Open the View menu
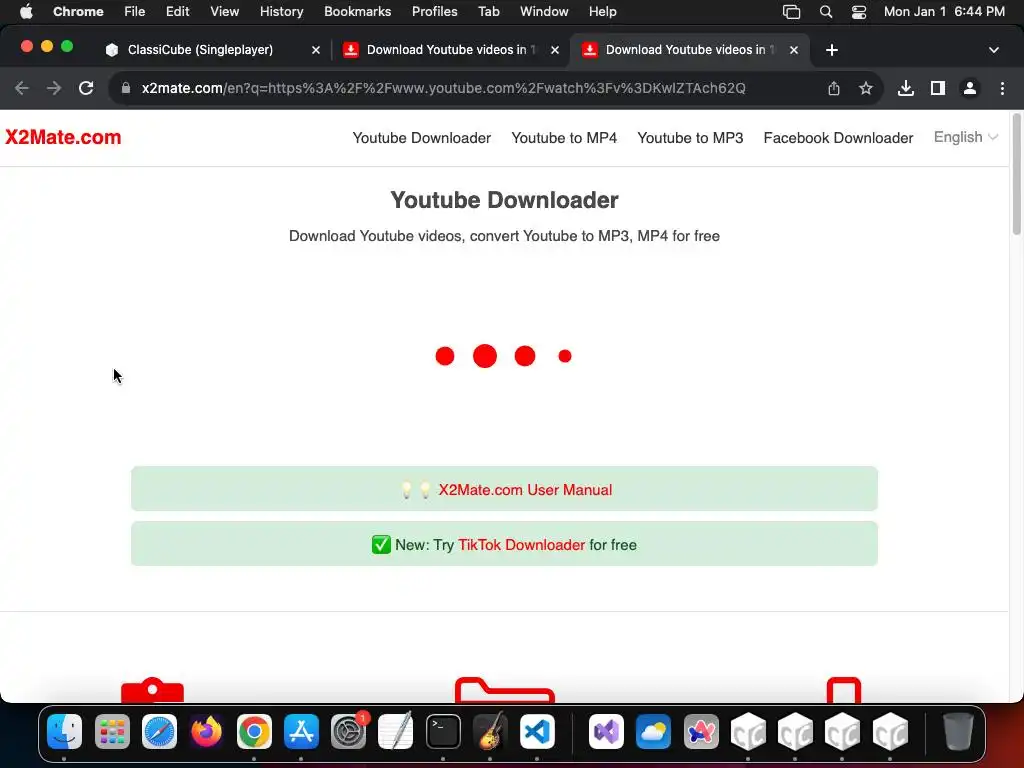The width and height of the screenshot is (1024, 768). pos(225,12)
